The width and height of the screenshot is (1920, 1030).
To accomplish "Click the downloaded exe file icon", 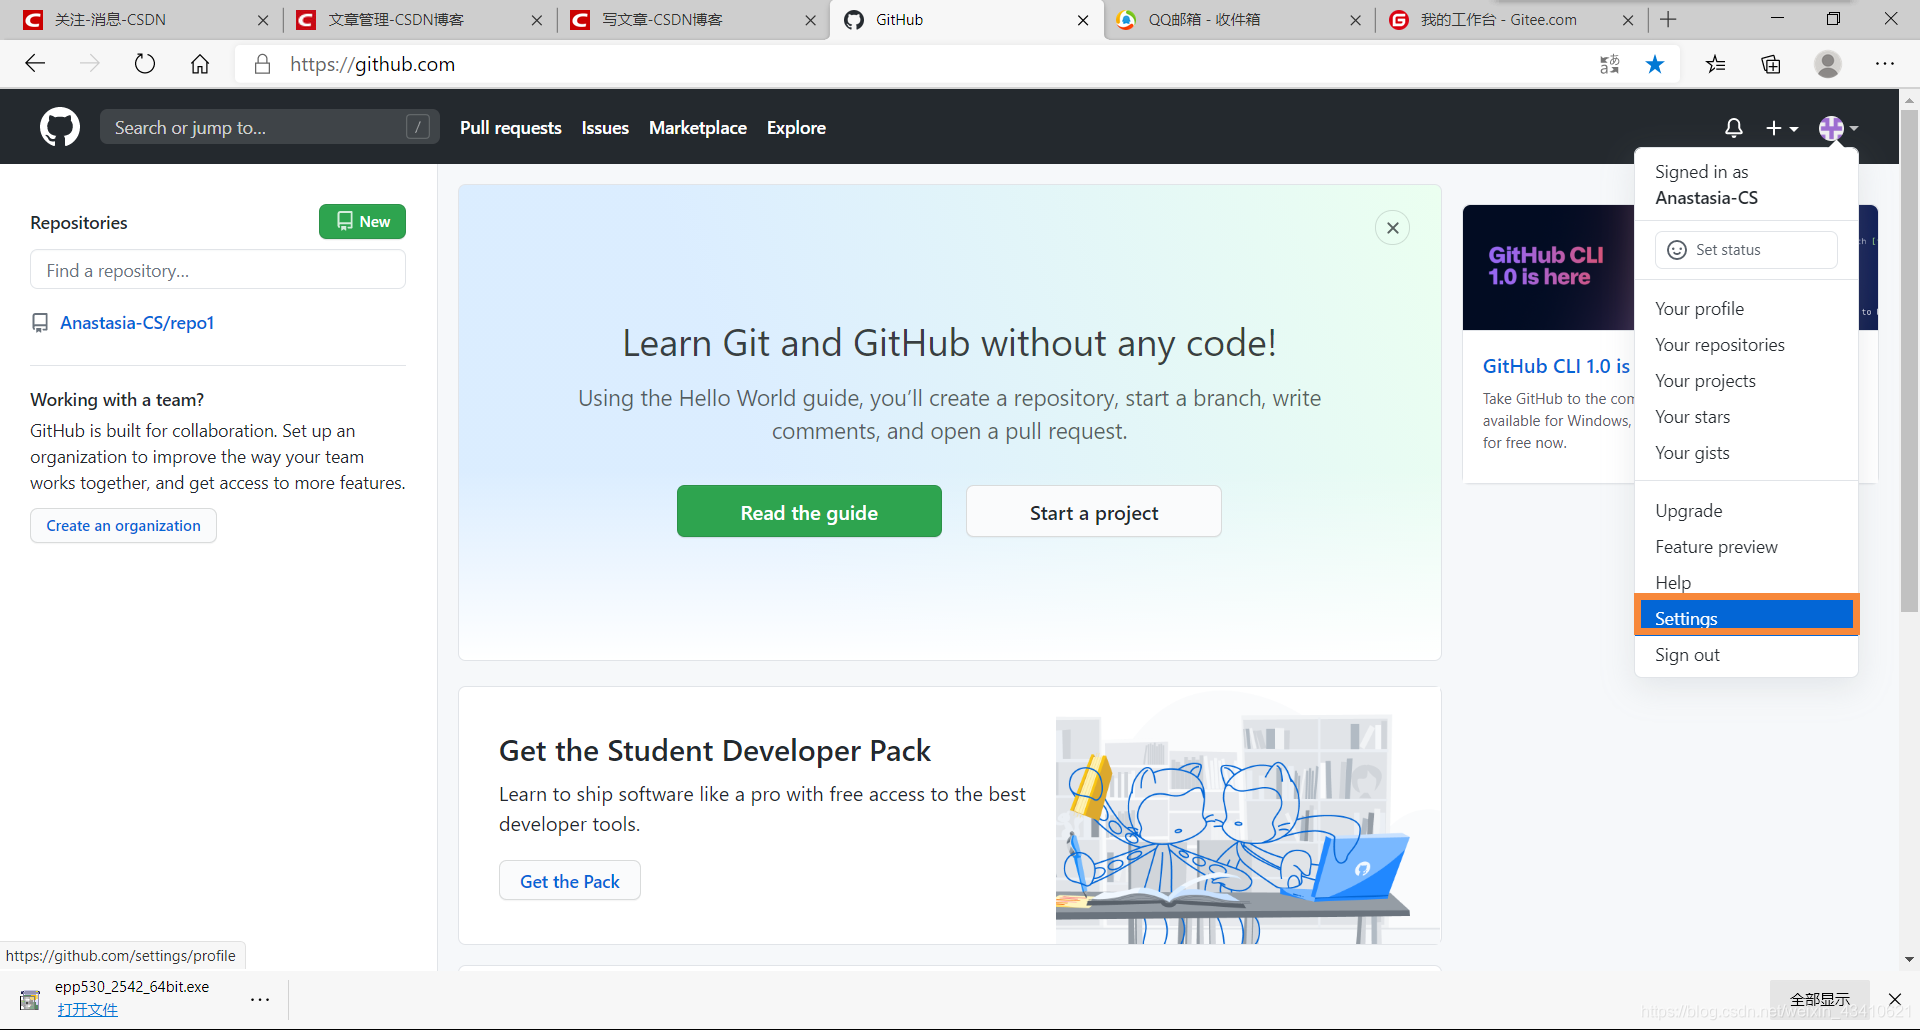I will point(30,999).
